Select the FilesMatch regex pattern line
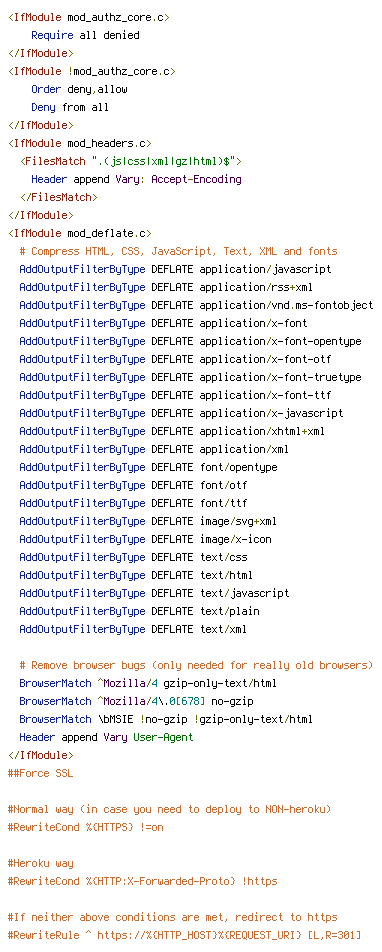Image resolution: width=382 pixels, height=952 pixels. [131, 162]
